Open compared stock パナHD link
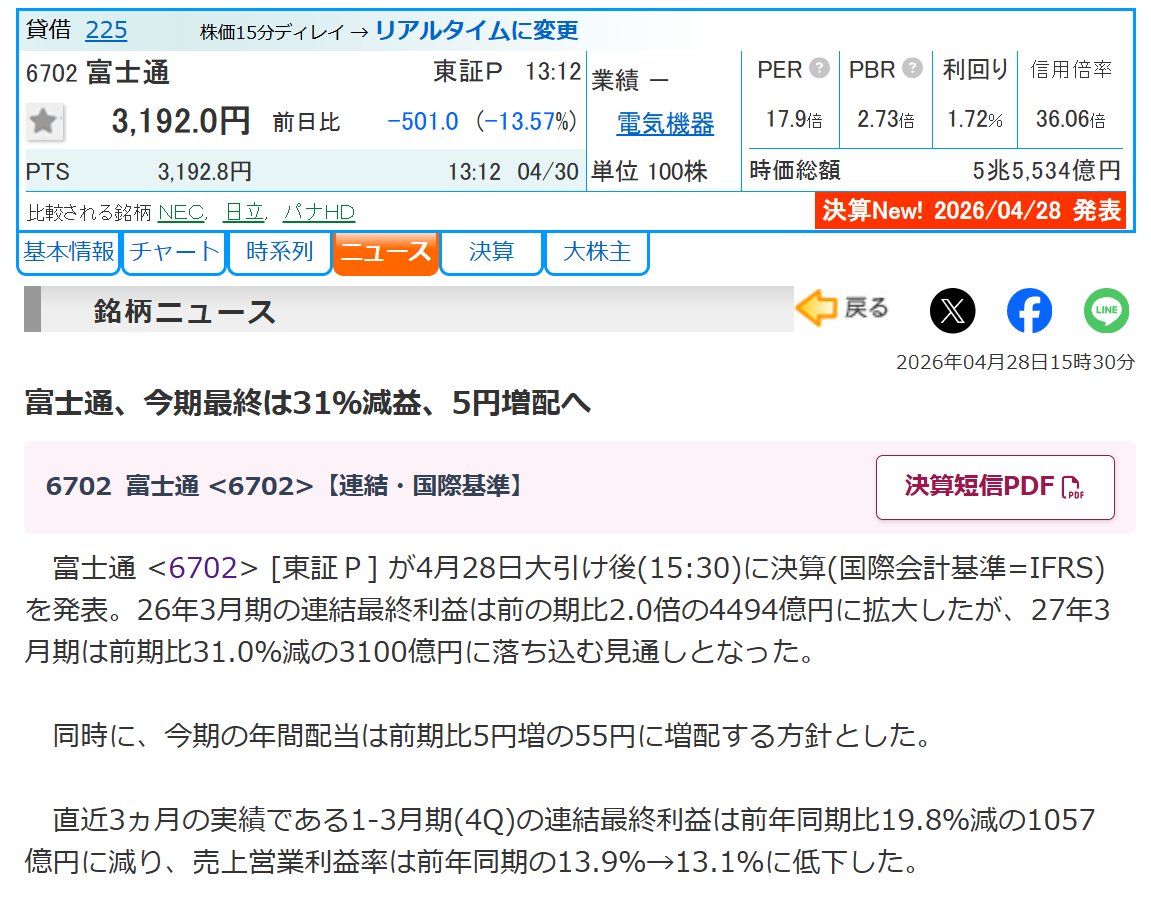The width and height of the screenshot is (1151, 920). pyautogui.click(x=319, y=213)
